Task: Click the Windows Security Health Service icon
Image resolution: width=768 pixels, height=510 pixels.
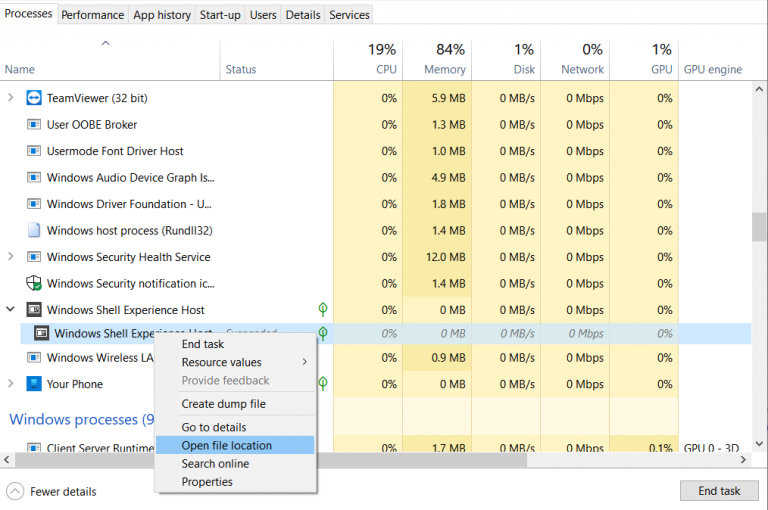Action: tap(34, 257)
